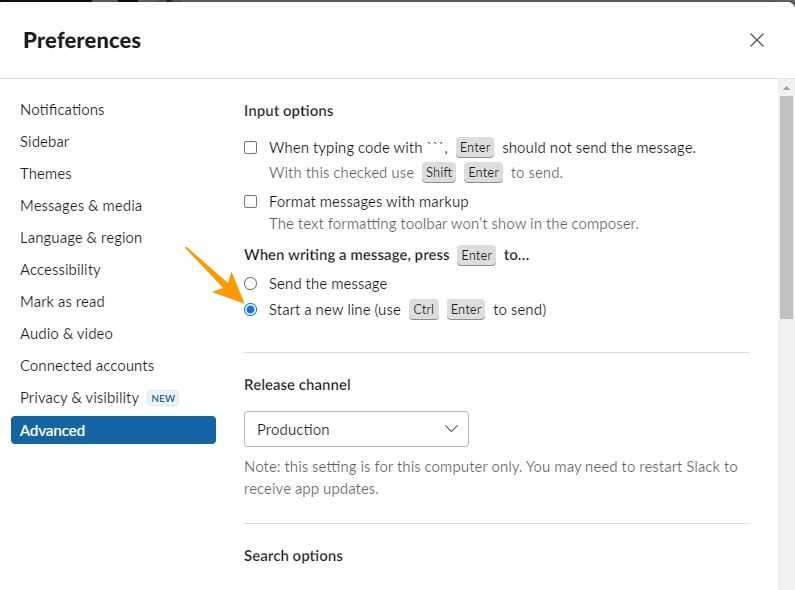Select Audio & video section

pyautogui.click(x=66, y=333)
